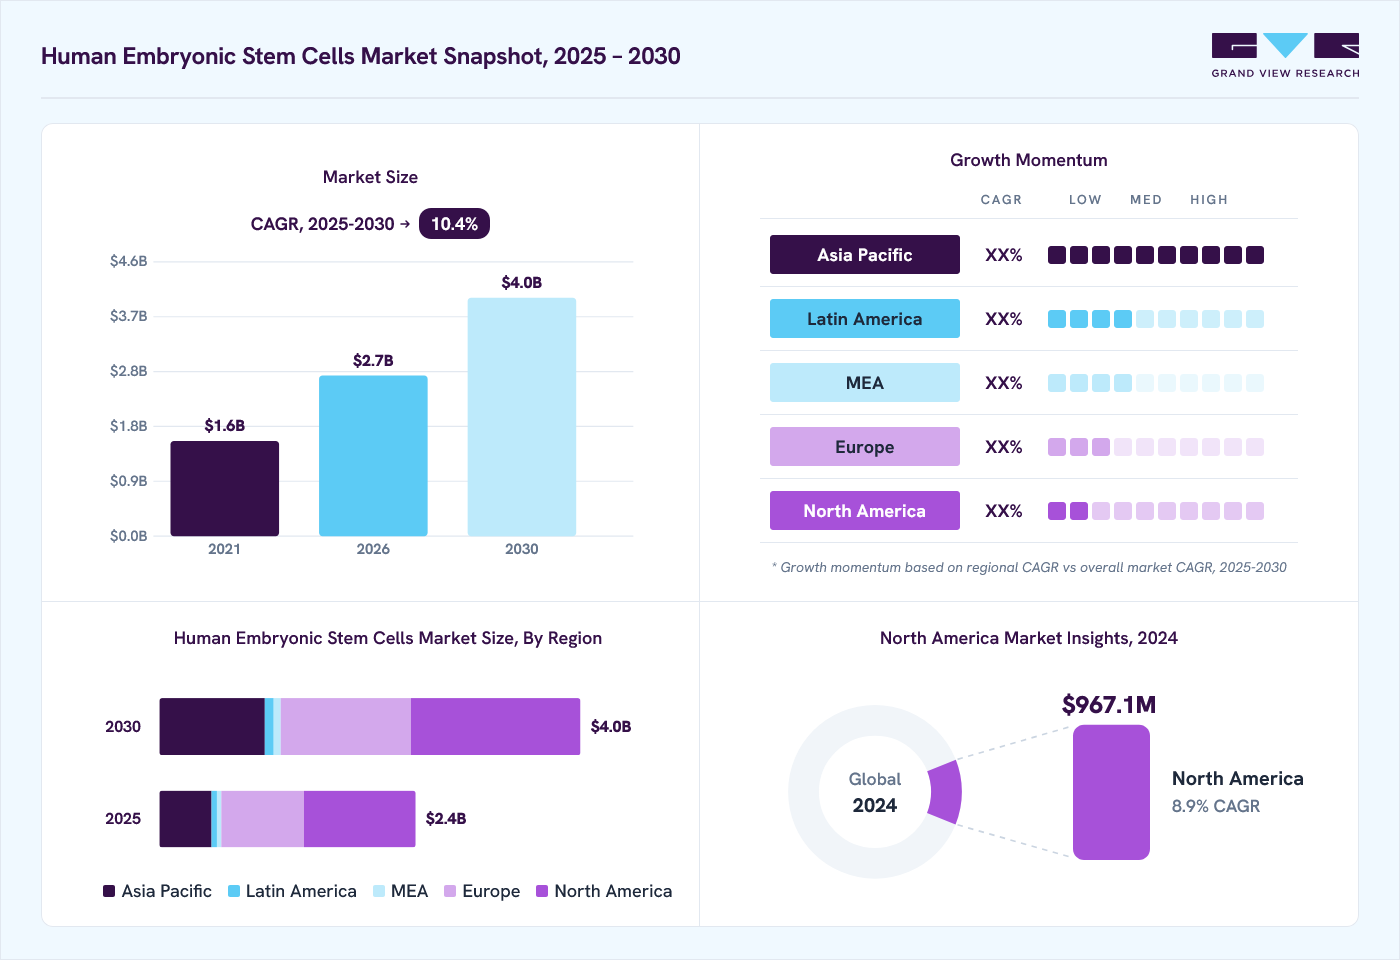Click the MEA region label in Growth Momentum
Viewport: 1400px width, 960px height.
865,383
